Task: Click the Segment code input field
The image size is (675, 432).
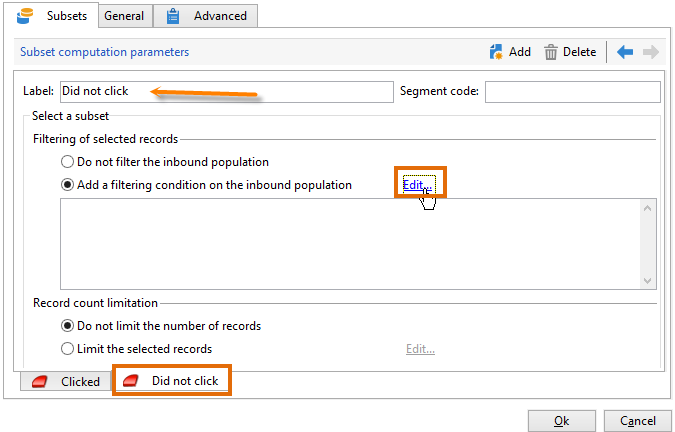Action: (x=572, y=92)
